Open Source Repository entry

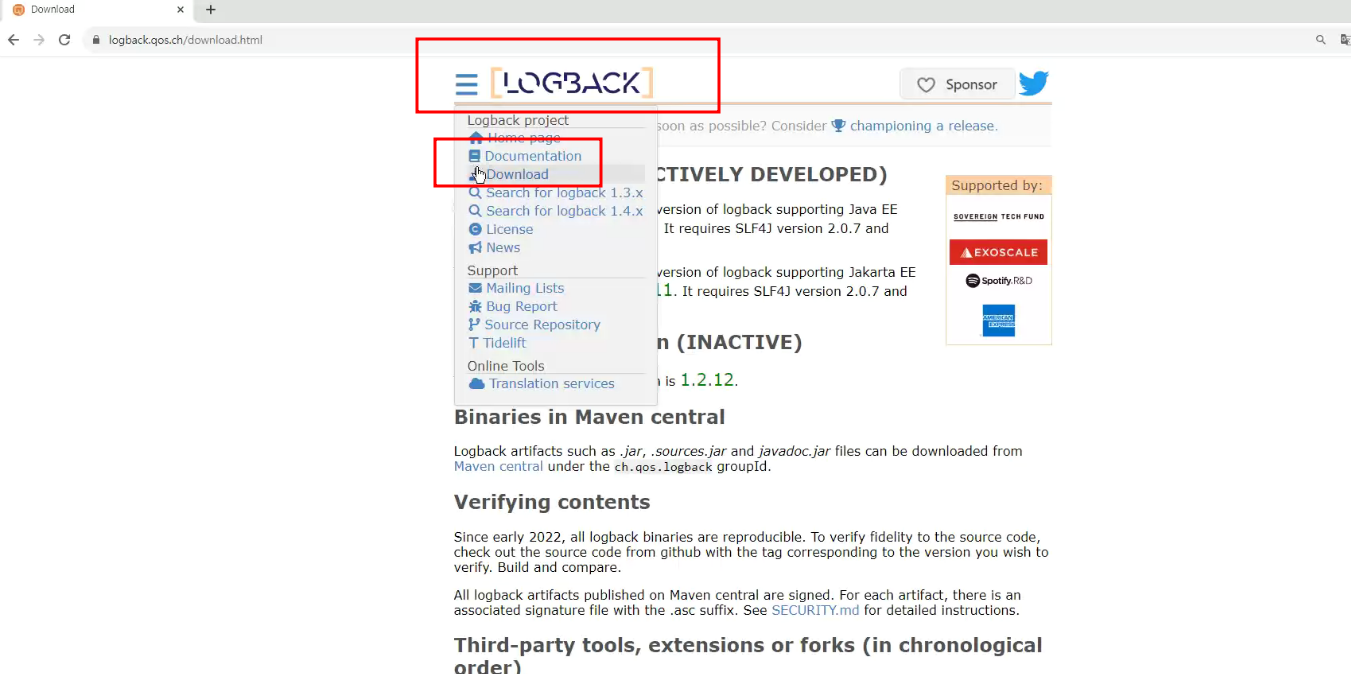click(542, 325)
